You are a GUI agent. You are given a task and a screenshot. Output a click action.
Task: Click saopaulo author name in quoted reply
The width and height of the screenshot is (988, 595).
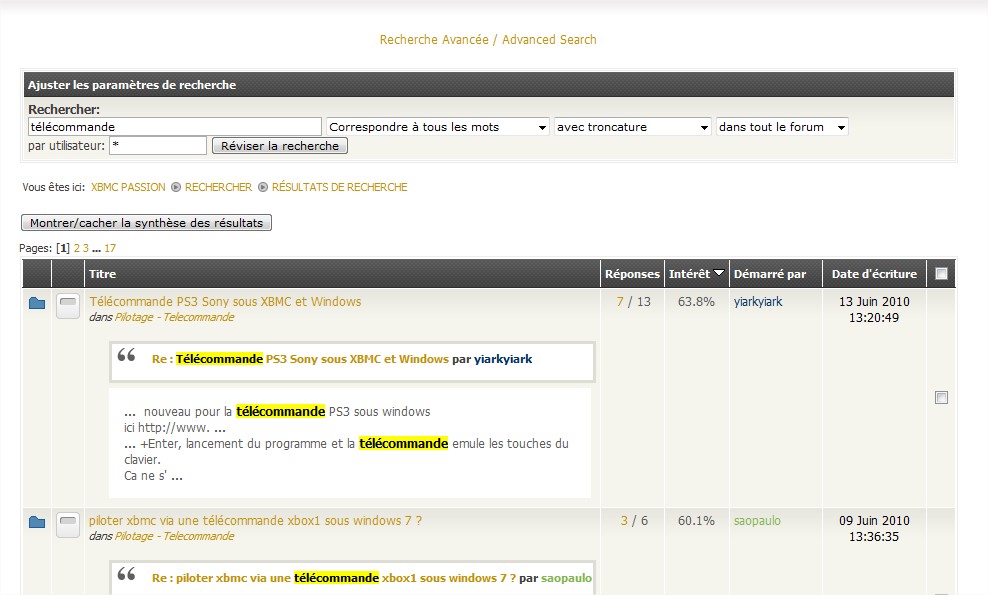(x=566, y=578)
